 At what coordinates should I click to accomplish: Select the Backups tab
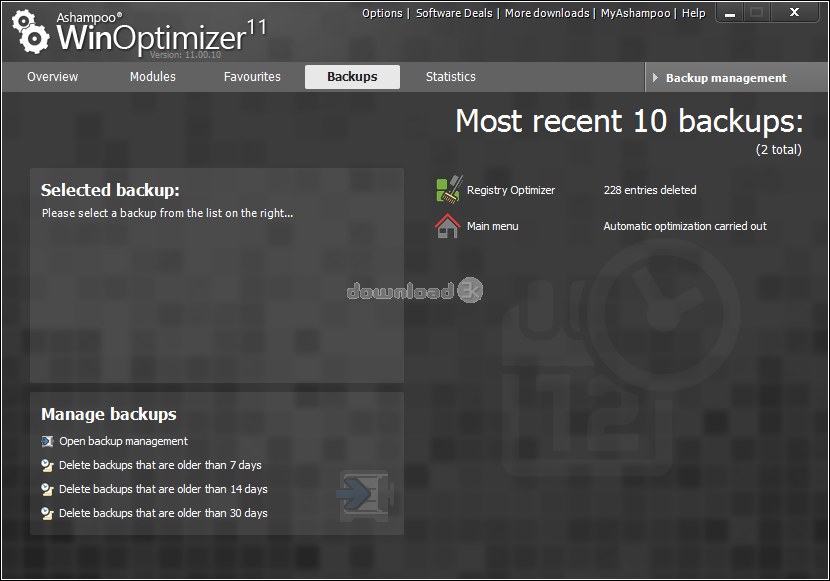tap(352, 77)
